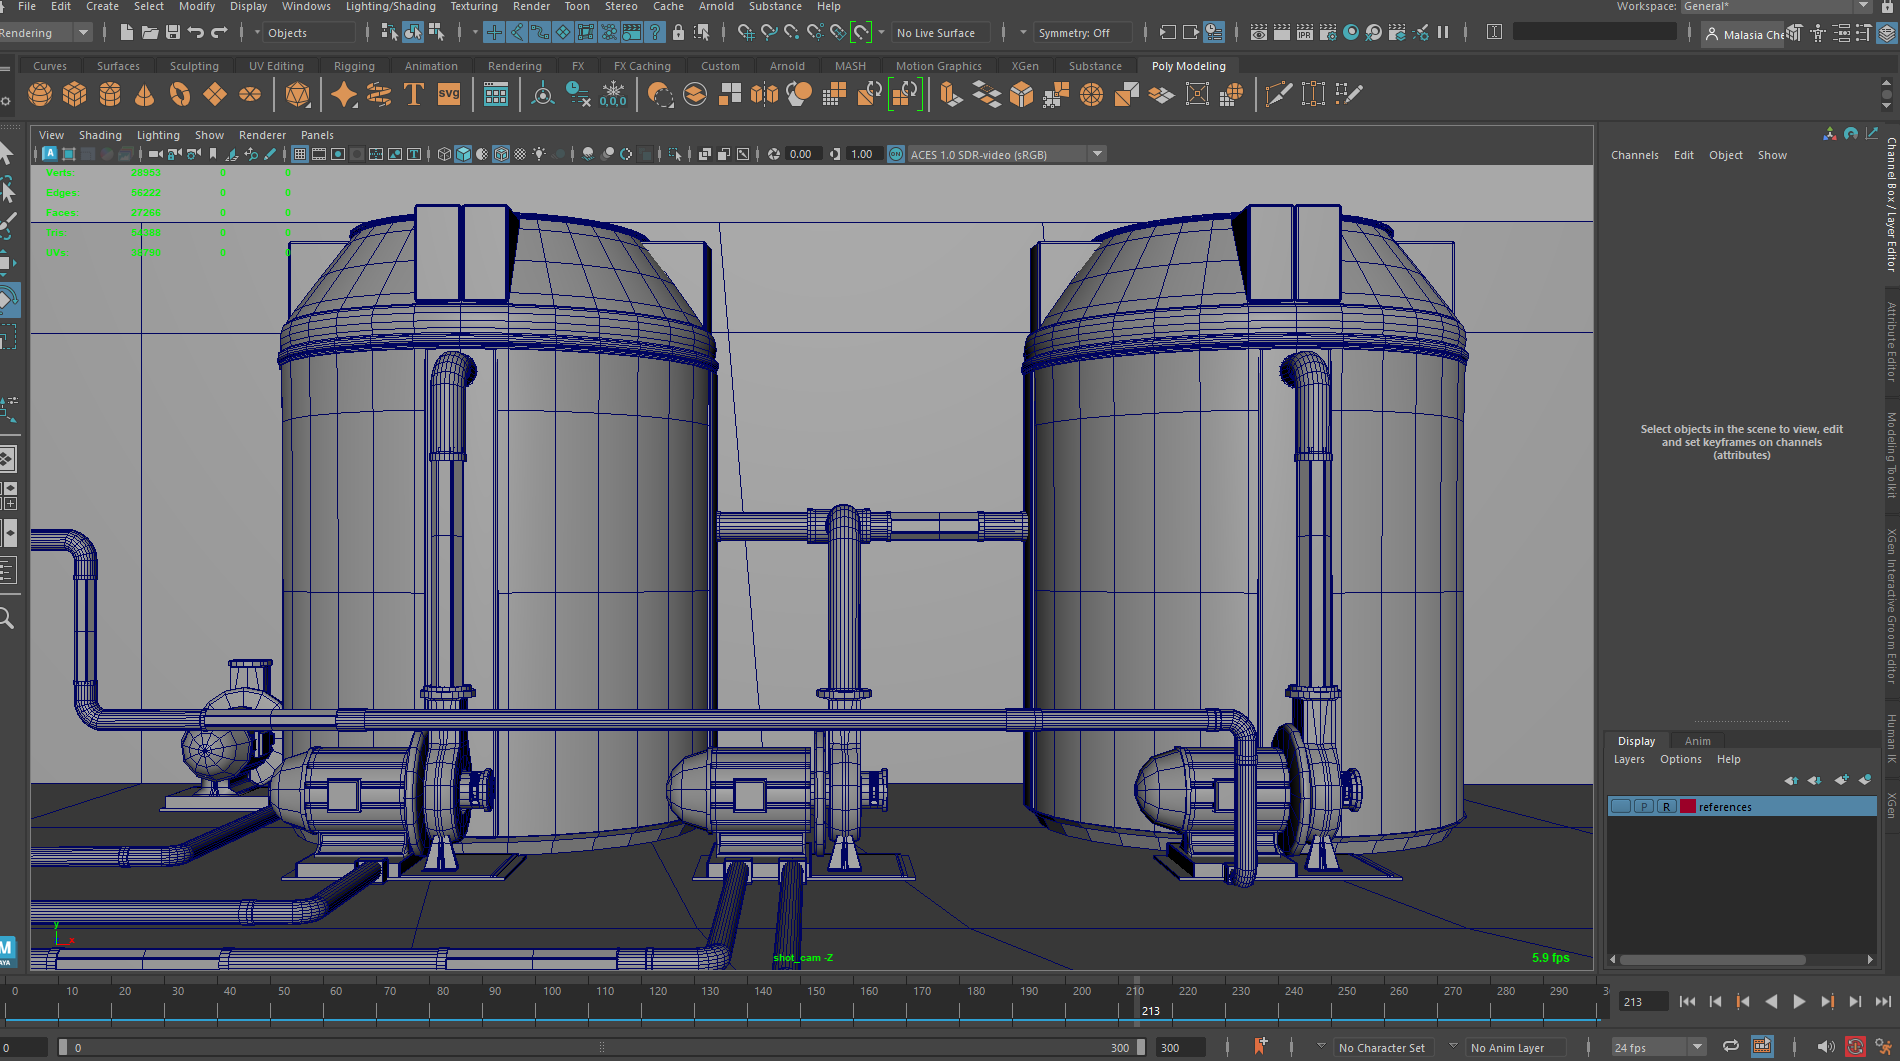Open the Shading panel menu
Viewport: 1900px width, 1061px height.
[100, 135]
